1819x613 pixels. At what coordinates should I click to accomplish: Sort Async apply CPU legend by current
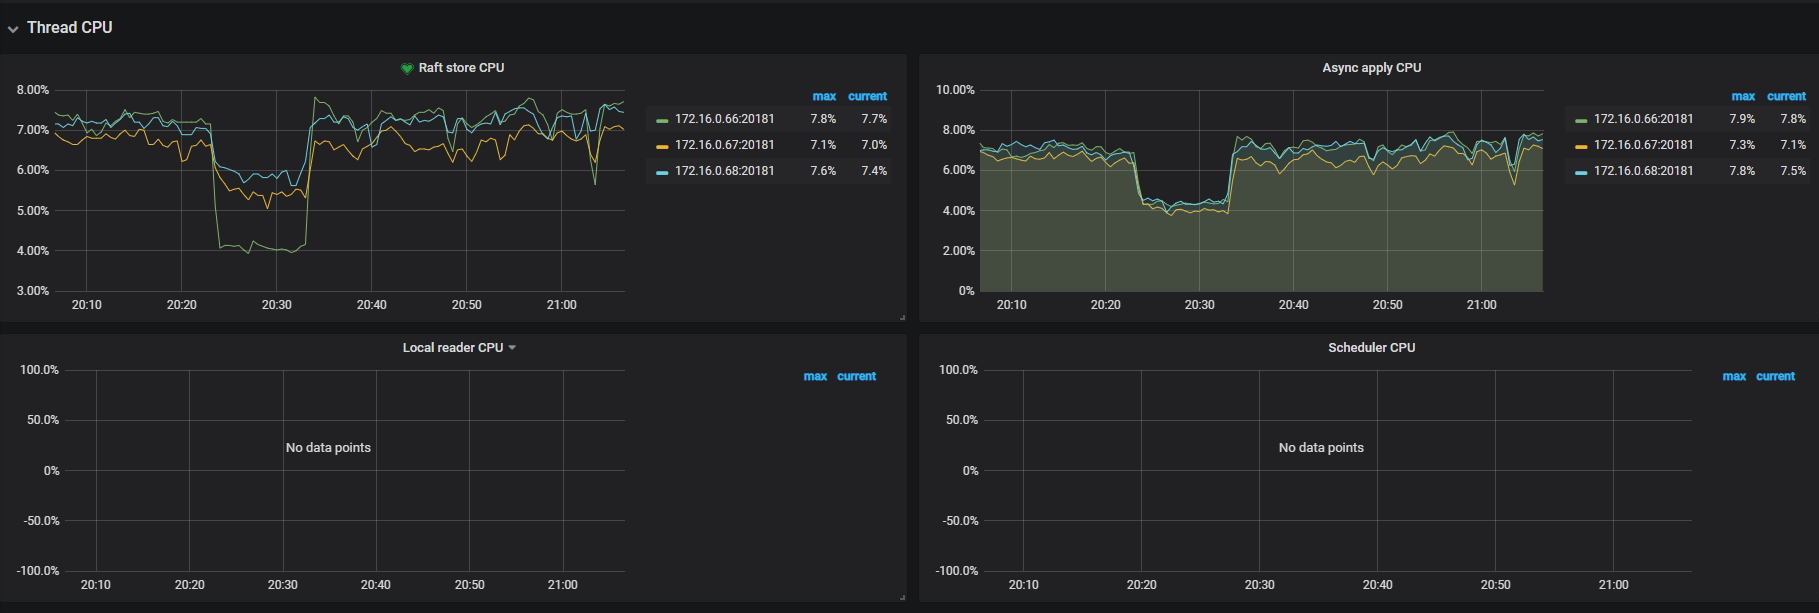tap(1786, 97)
